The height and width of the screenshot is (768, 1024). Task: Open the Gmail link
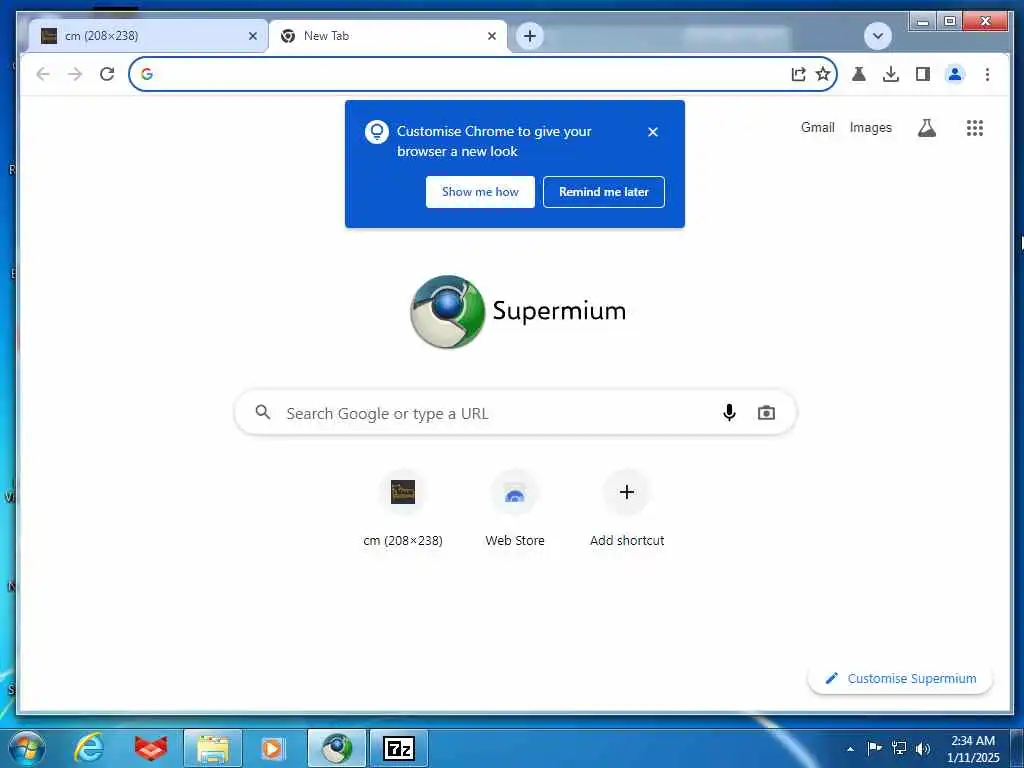[818, 127]
